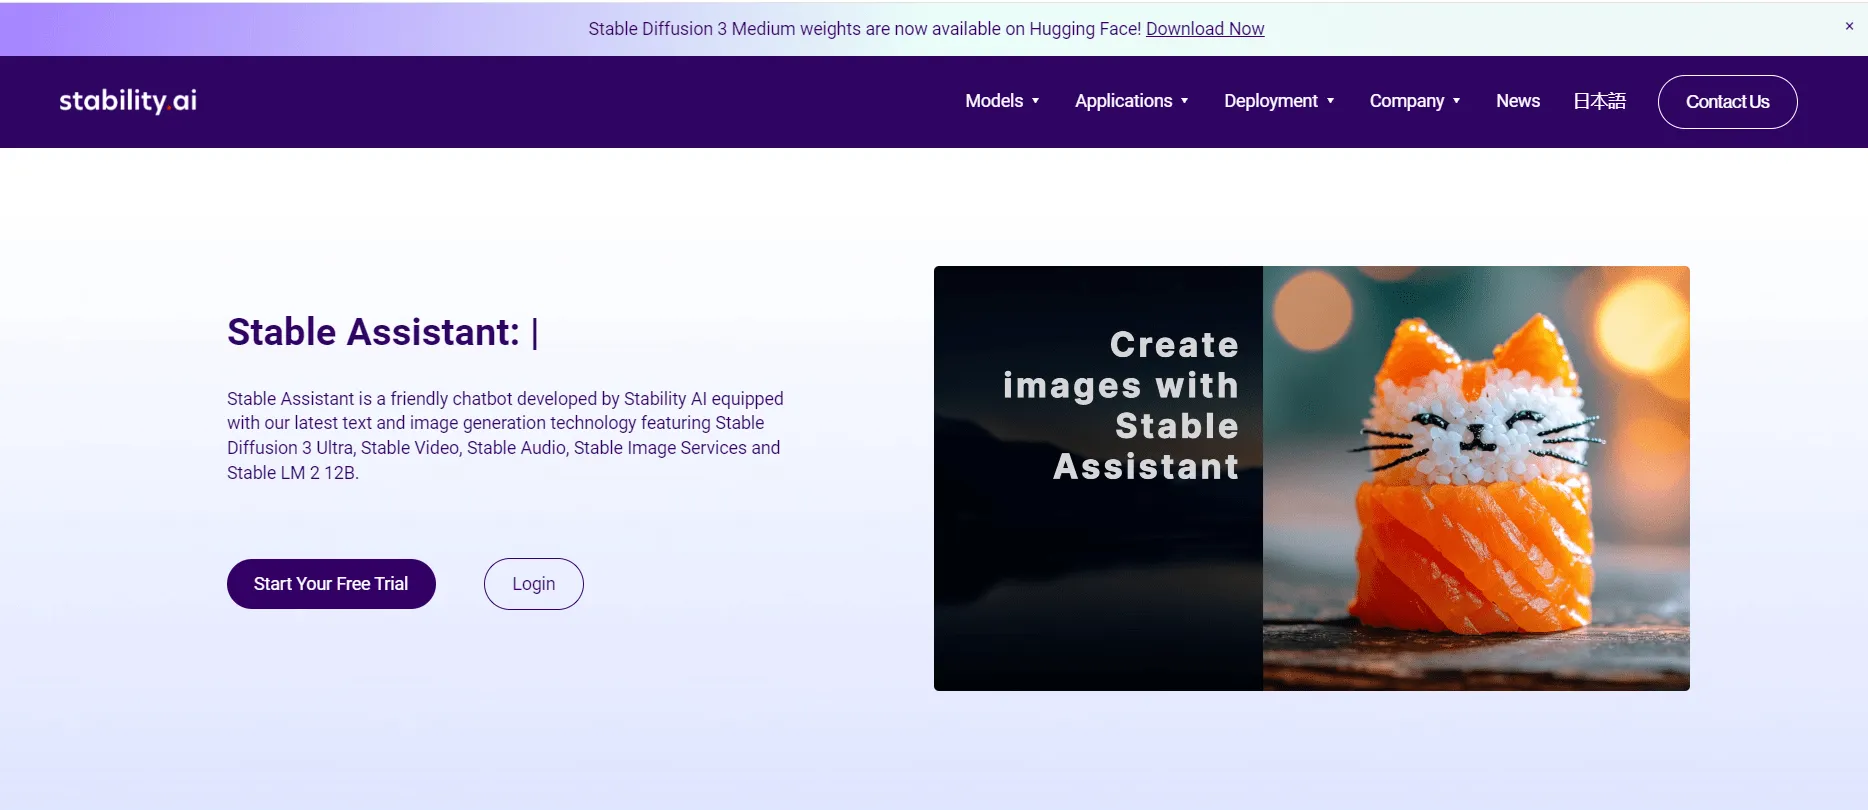
Task: Expand the arrow beside Applications
Action: point(1185,101)
